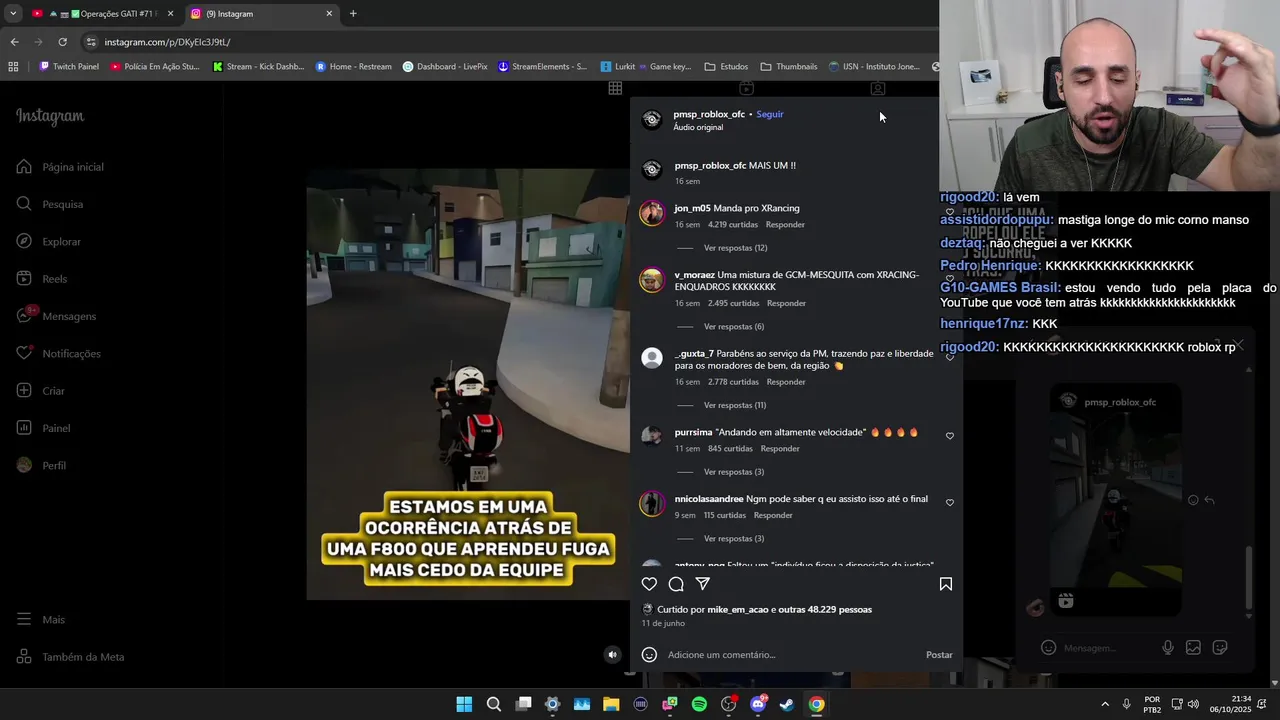The width and height of the screenshot is (1280, 720).
Task: Open the Estudos bookmarks folder
Action: [726, 67]
